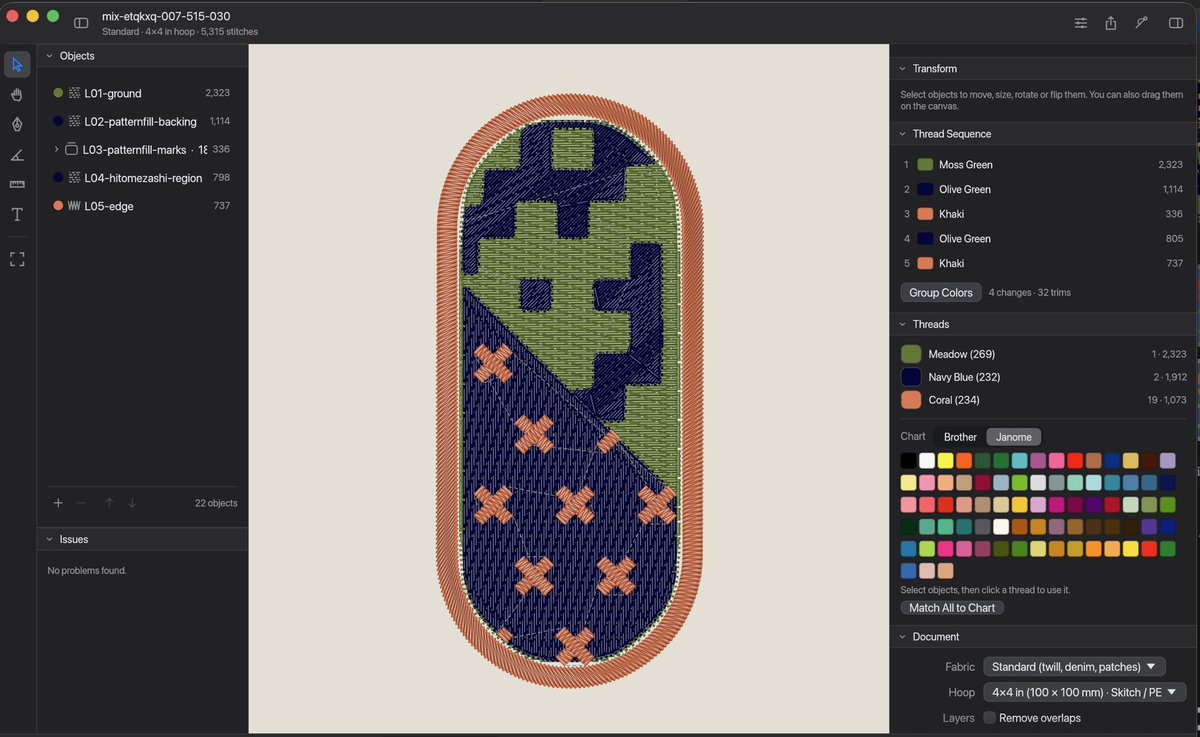Select Moss Green in thread sequence
Viewport: 1200px width, 737px height.
click(x=1042, y=164)
